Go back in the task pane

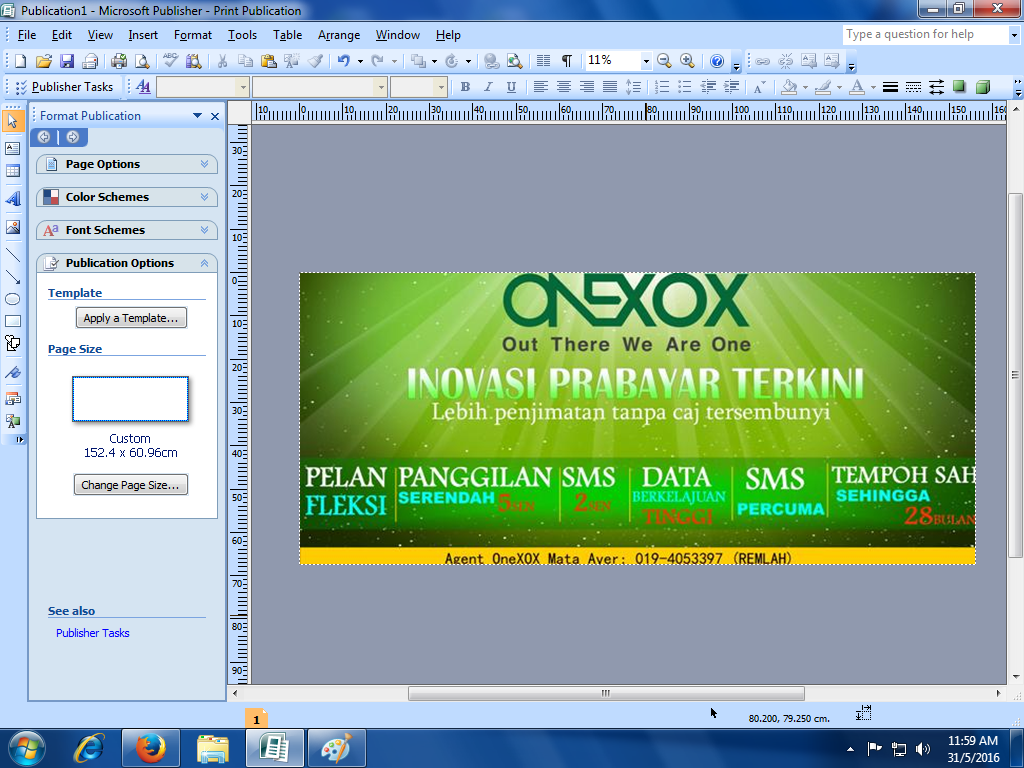44,137
